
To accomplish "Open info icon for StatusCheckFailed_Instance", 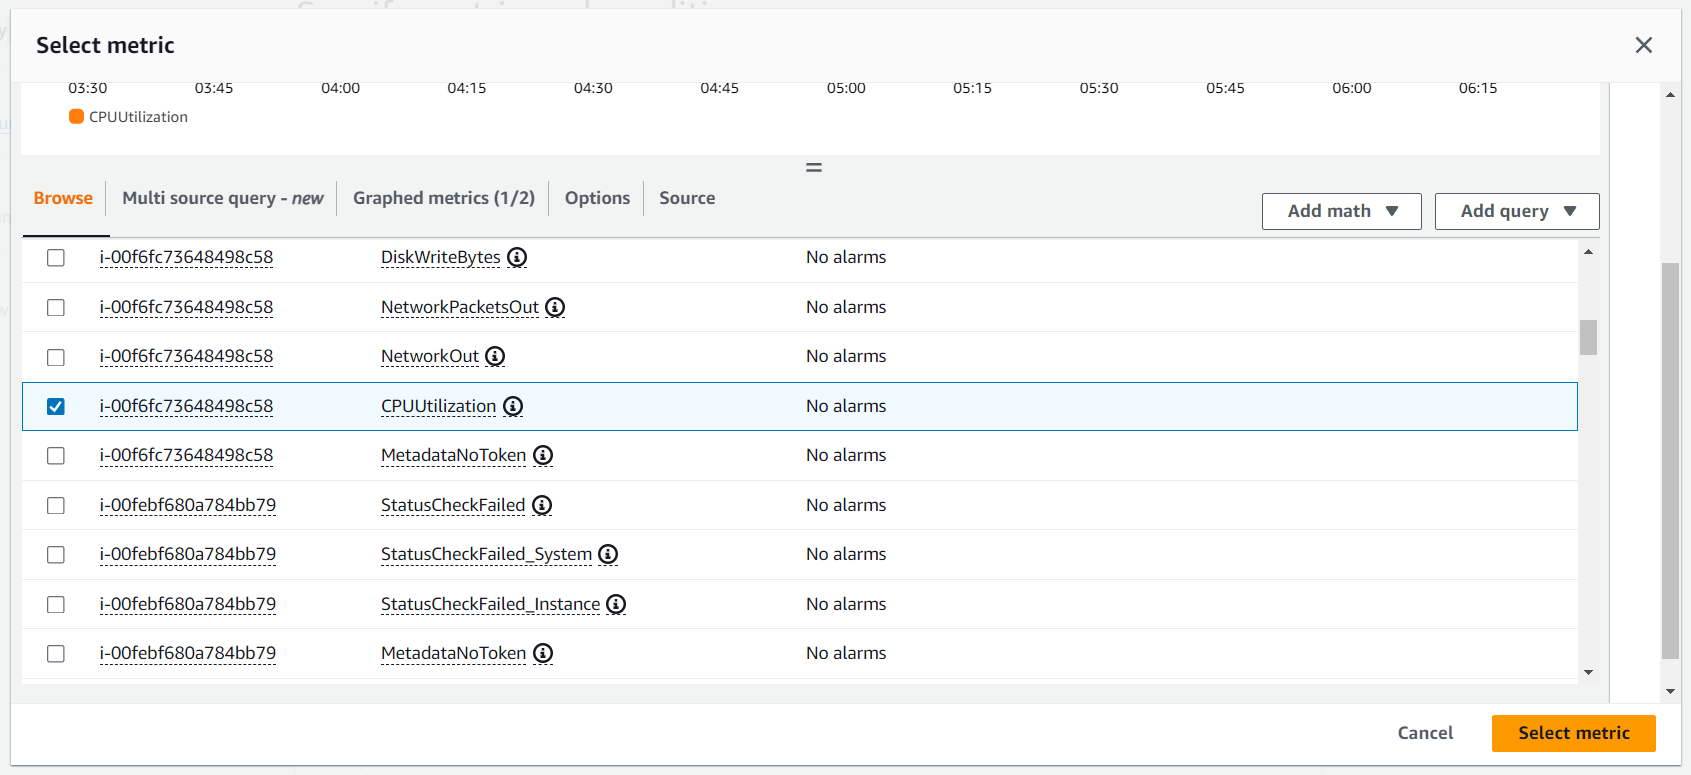I will (x=616, y=605).
